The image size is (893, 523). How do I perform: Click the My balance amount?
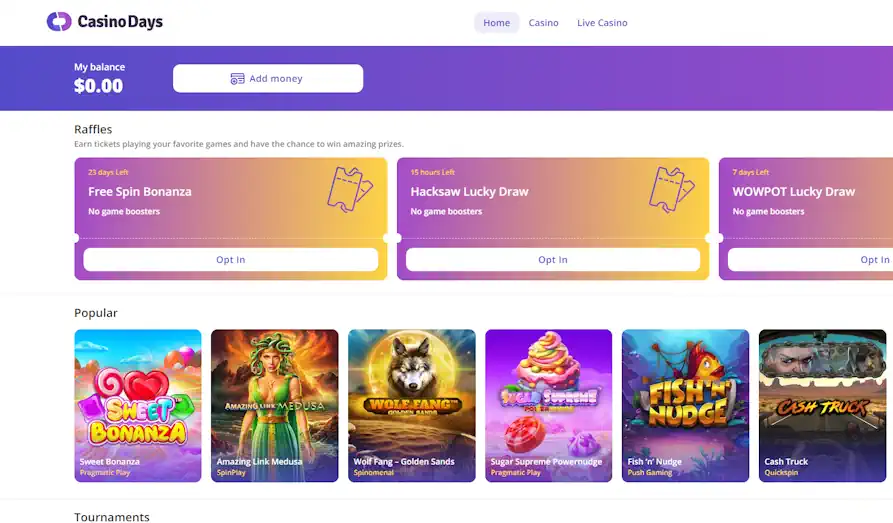click(99, 86)
